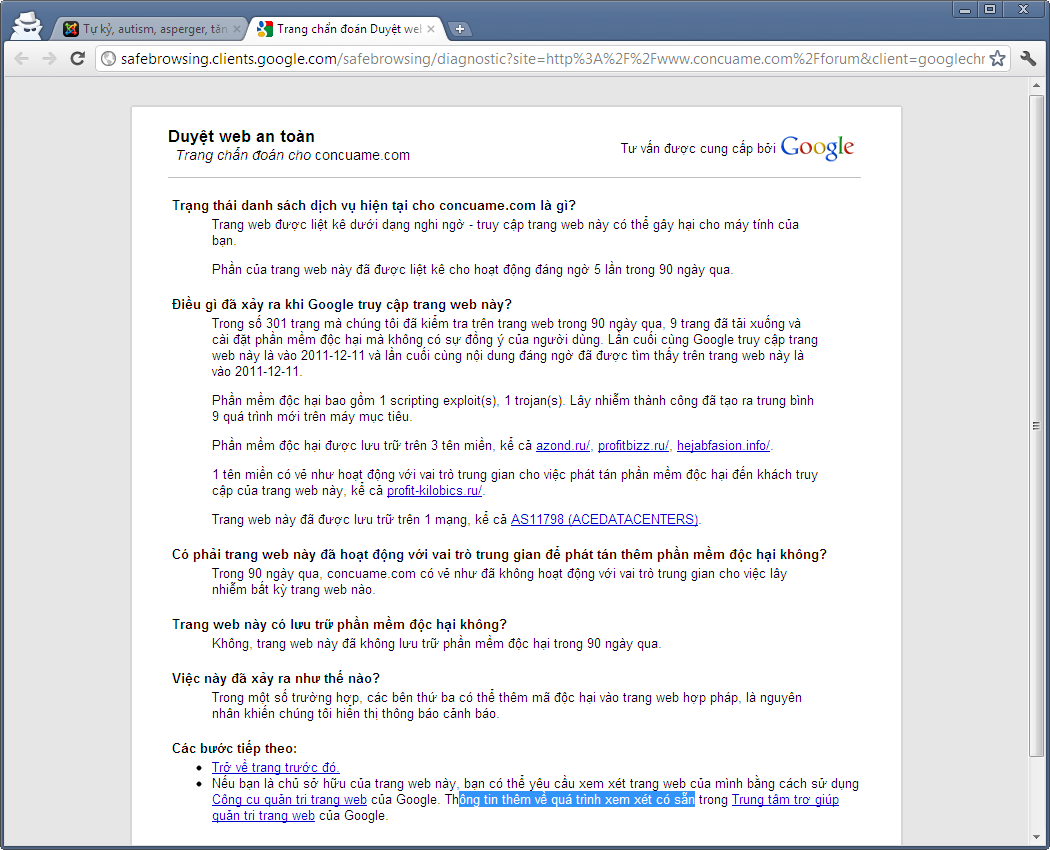Switch to the 'Tự kỷ, autism, asperger' tab
1050x850 pixels.
(149, 29)
